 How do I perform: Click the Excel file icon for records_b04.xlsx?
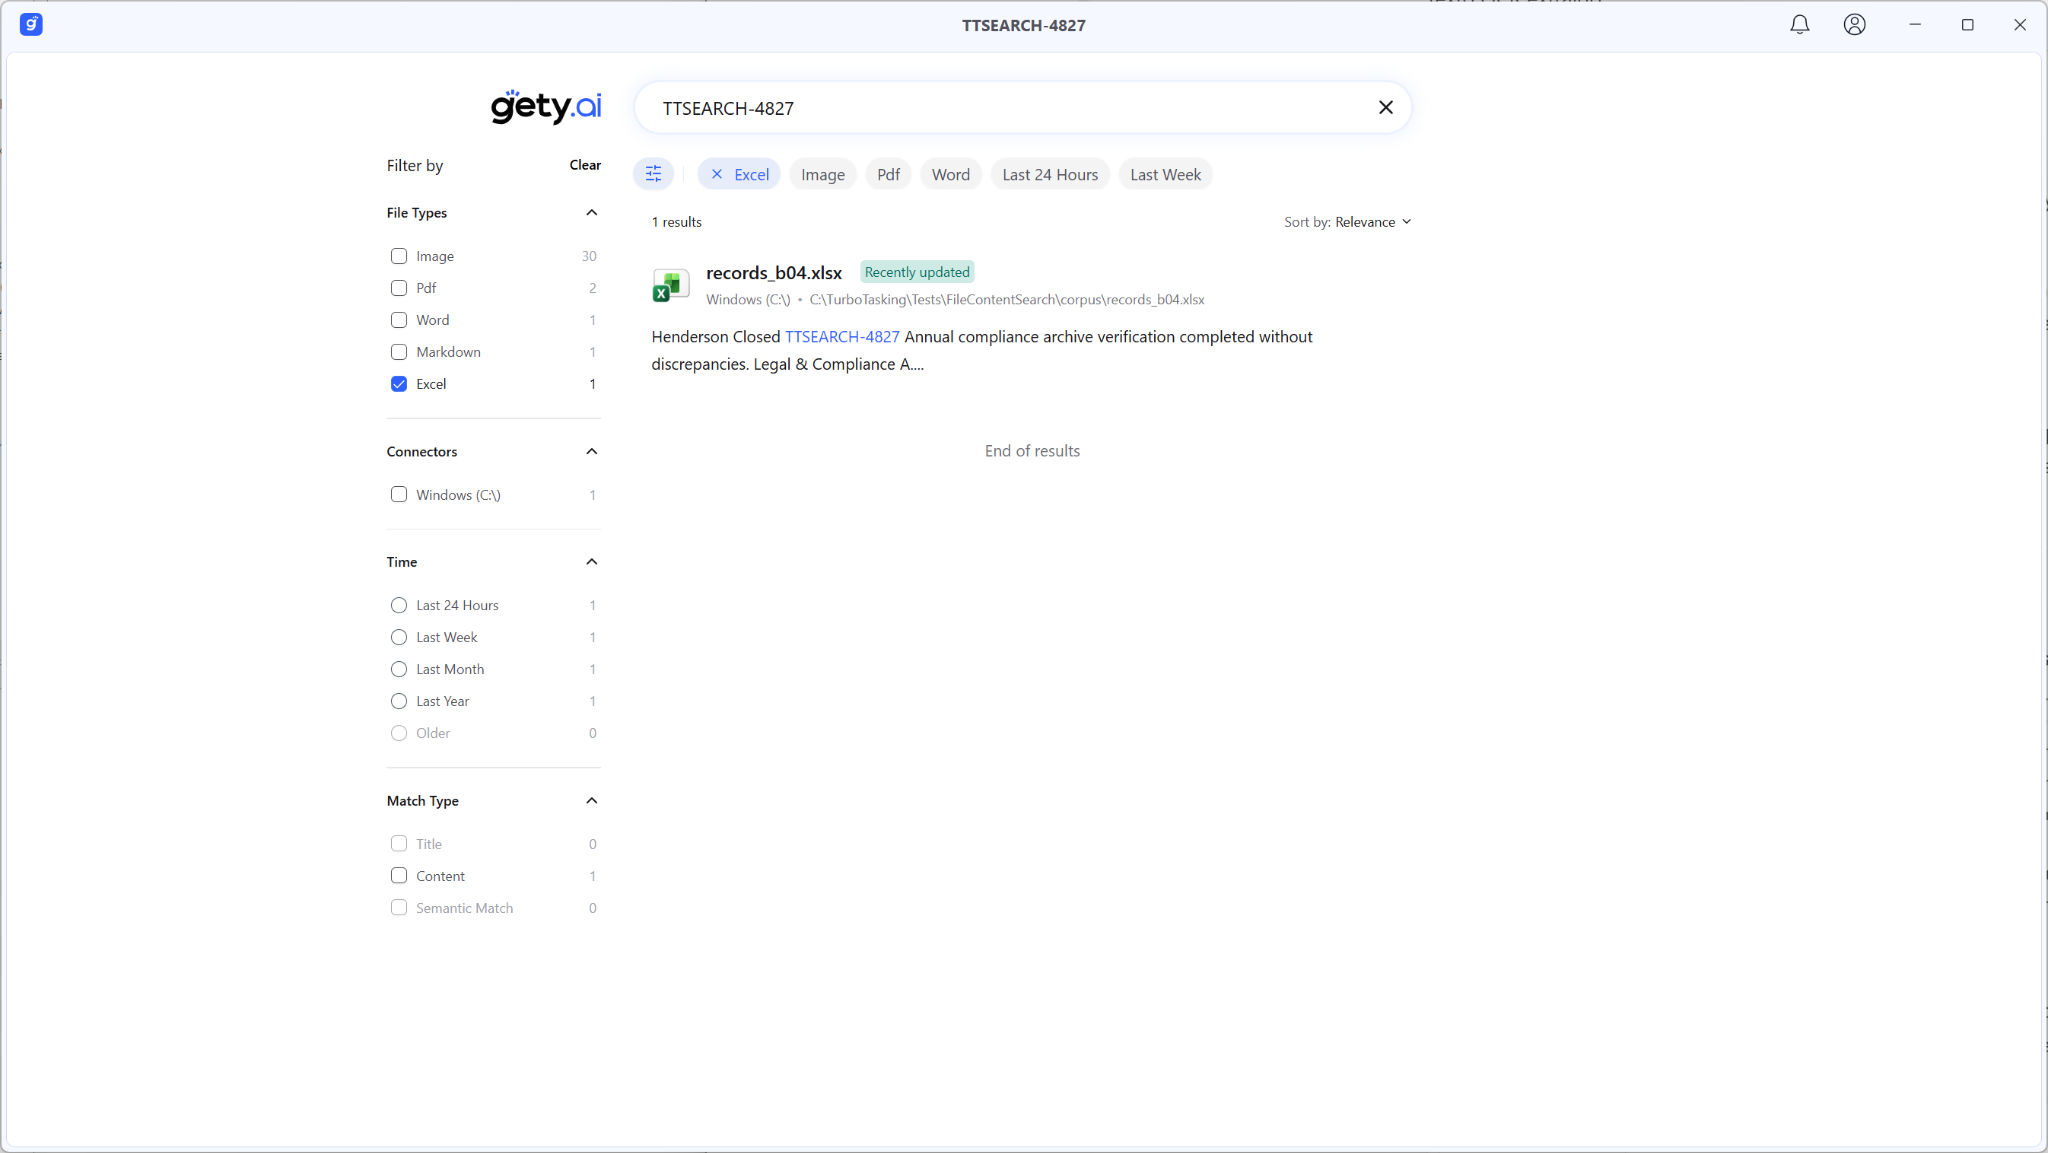670,285
